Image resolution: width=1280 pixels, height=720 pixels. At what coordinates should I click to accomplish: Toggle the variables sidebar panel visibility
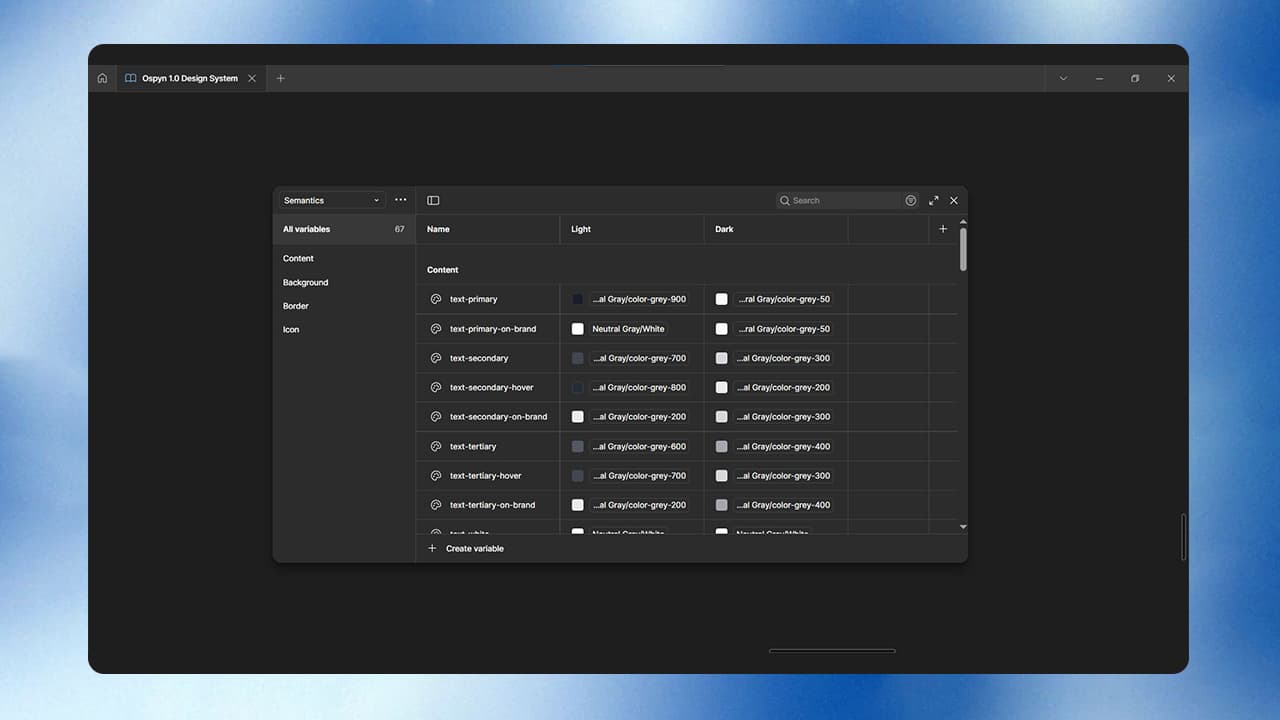[433, 200]
